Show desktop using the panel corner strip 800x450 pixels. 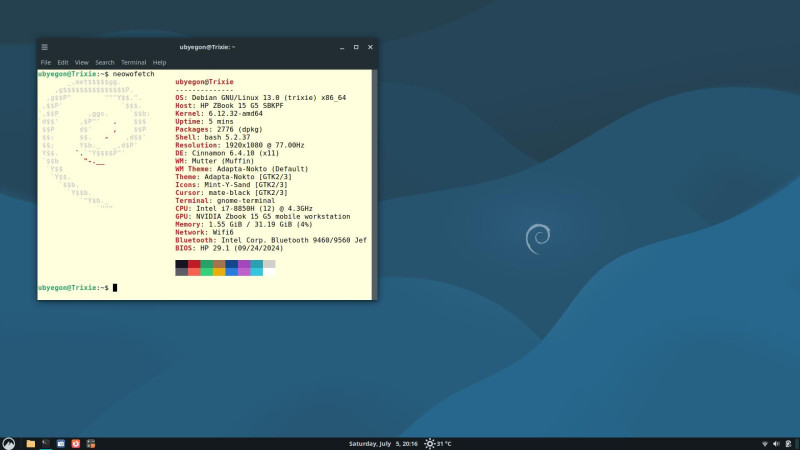pos(797,444)
